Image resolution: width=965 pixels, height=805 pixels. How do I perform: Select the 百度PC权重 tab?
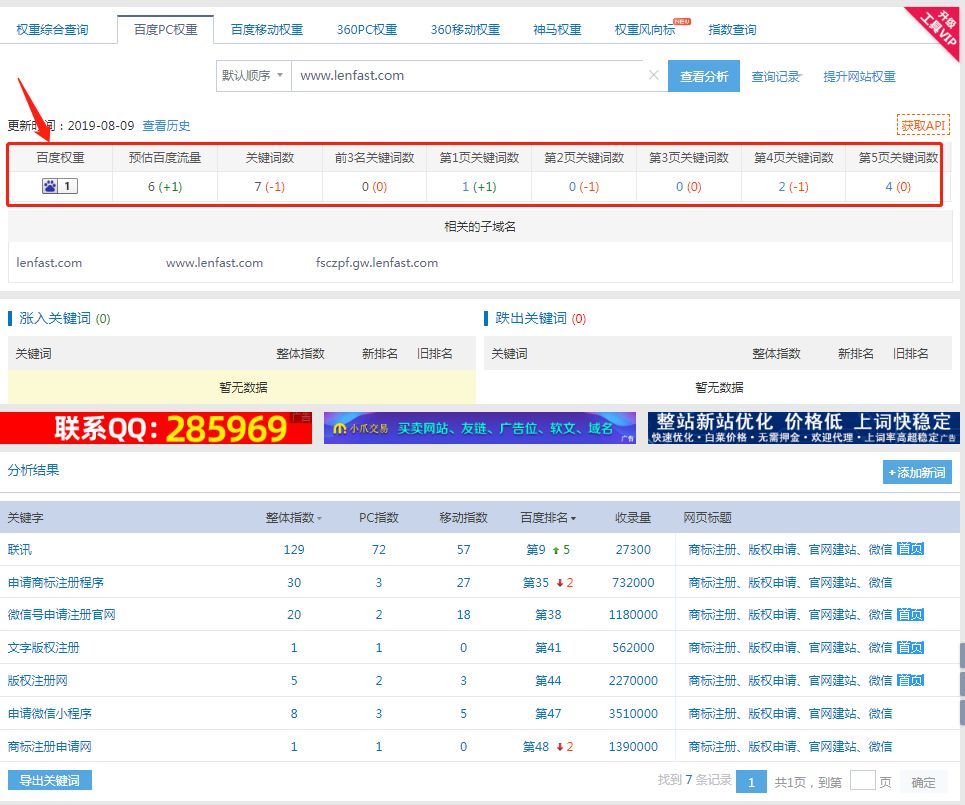(x=166, y=30)
